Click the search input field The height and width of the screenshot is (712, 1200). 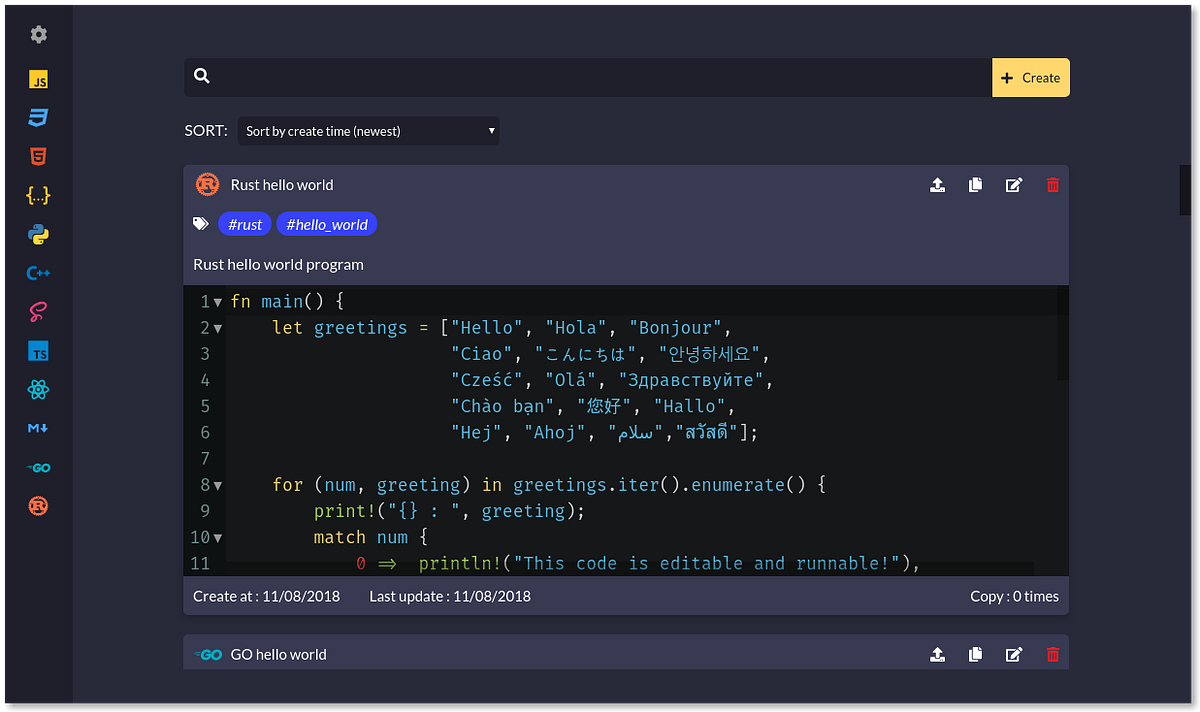[580, 77]
